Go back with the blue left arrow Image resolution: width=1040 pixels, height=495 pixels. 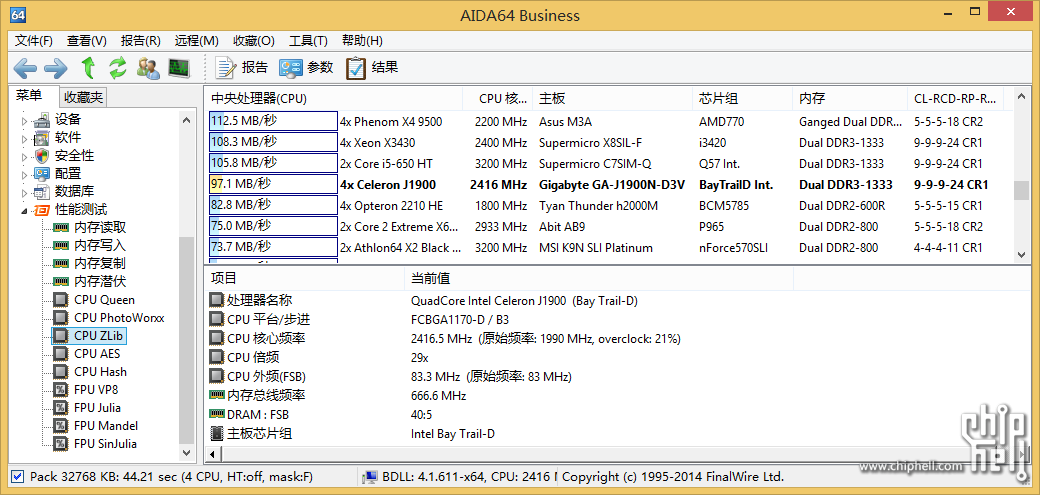pyautogui.click(x=25, y=67)
